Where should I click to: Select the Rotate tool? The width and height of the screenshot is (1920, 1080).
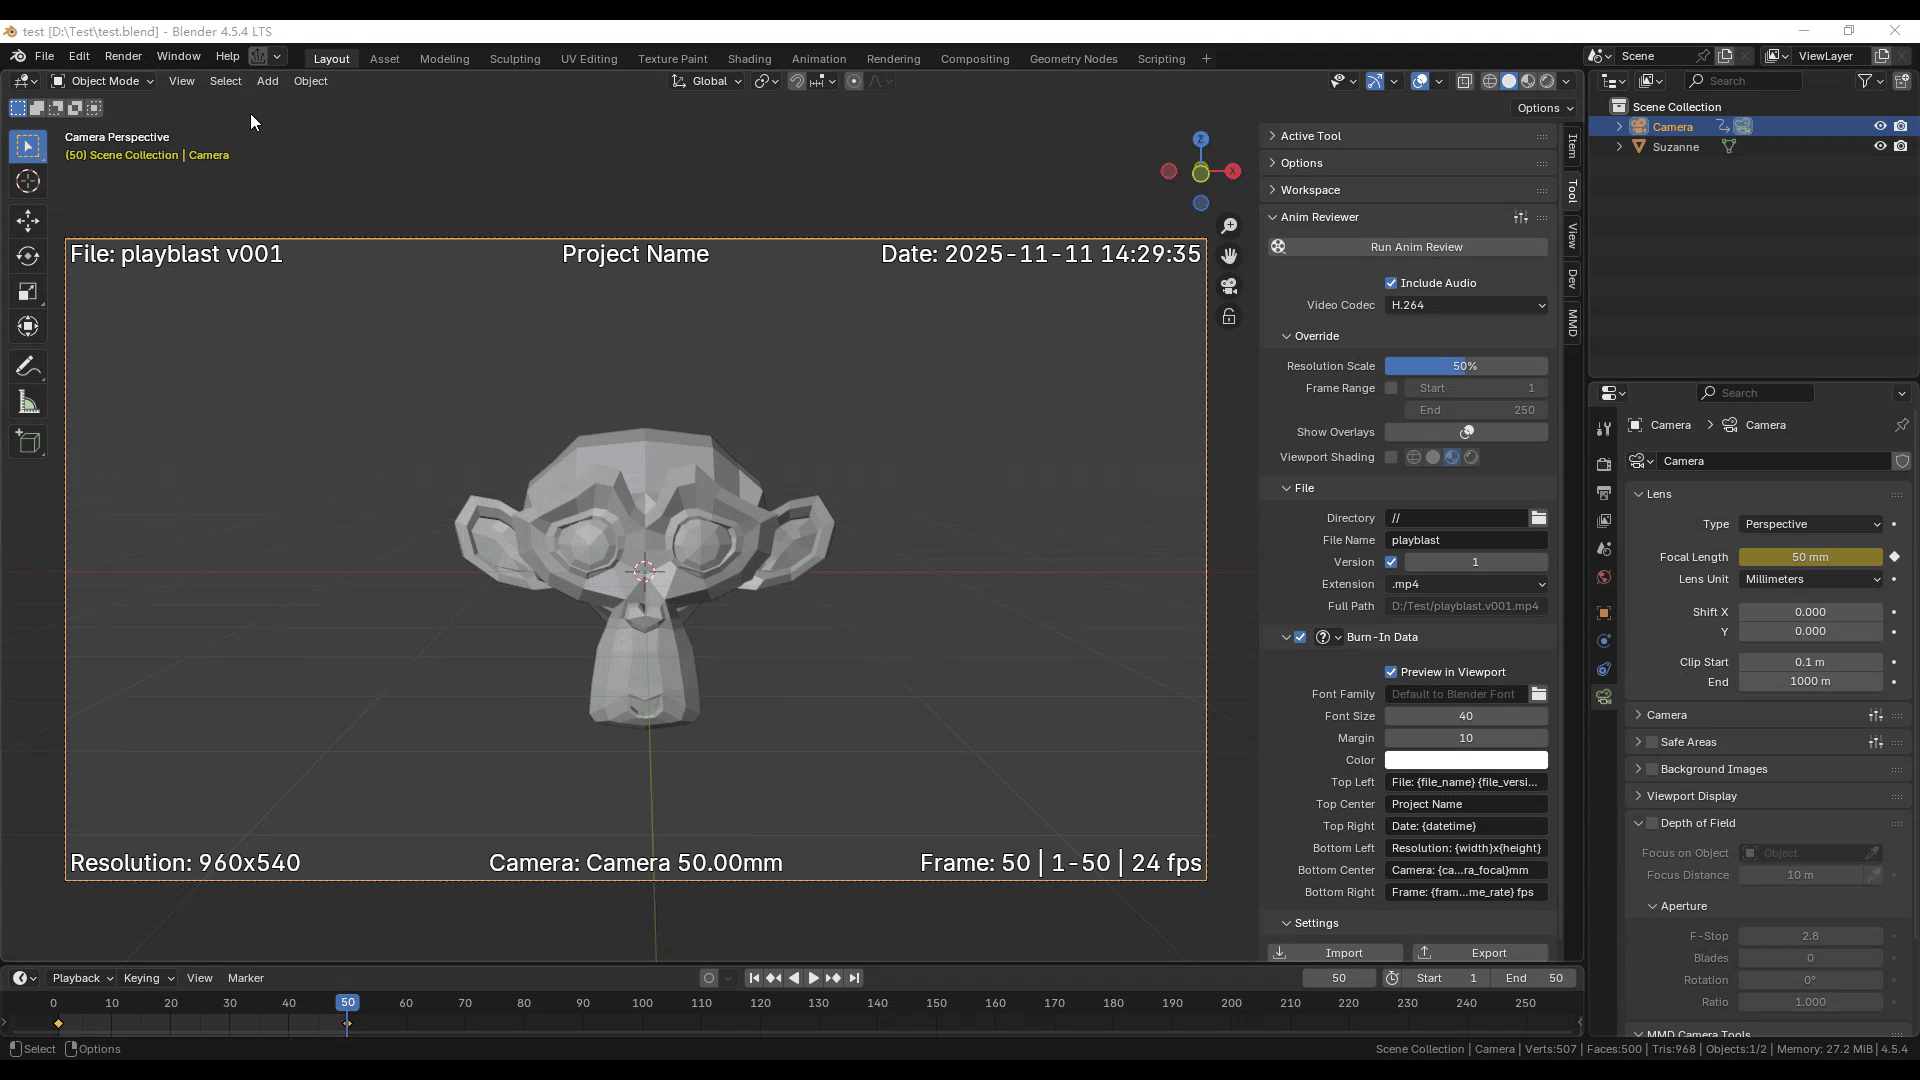click(x=28, y=256)
